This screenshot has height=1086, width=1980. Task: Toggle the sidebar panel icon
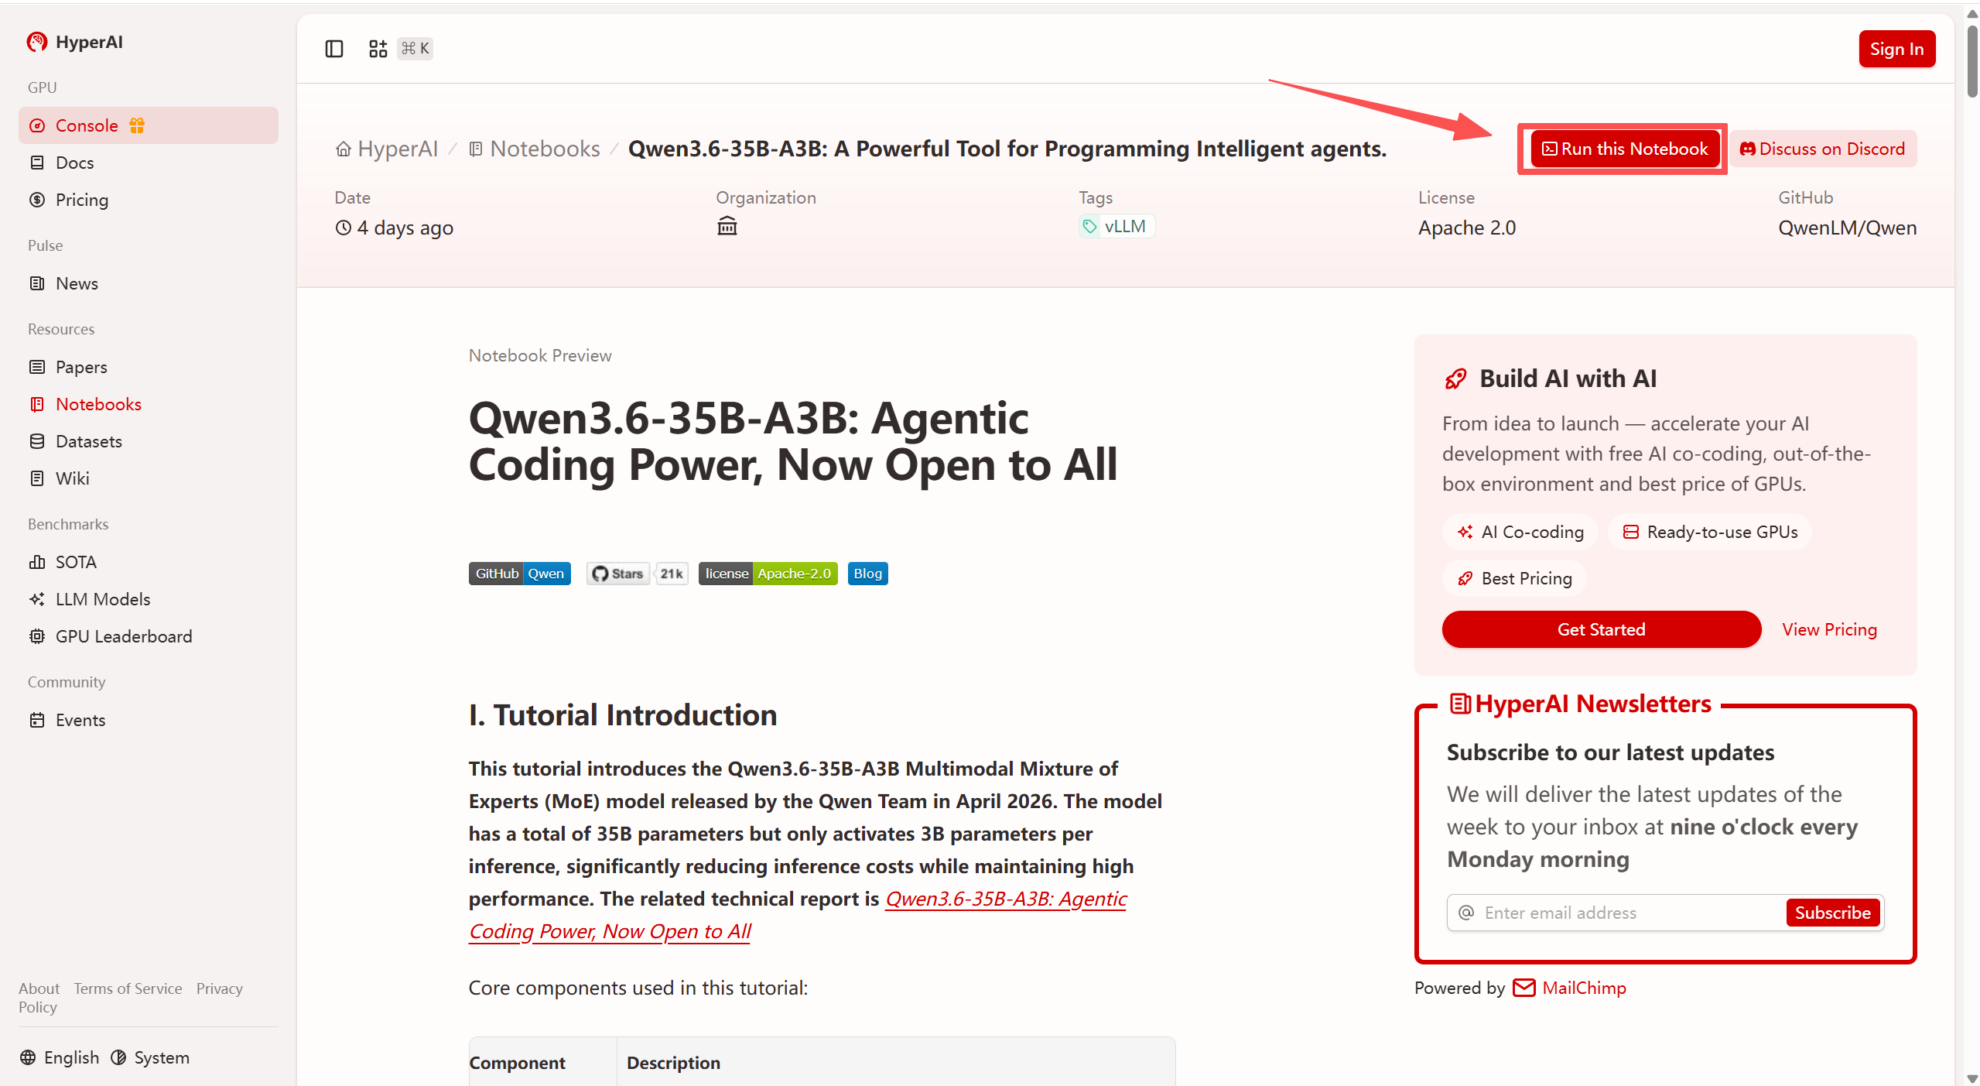(334, 49)
